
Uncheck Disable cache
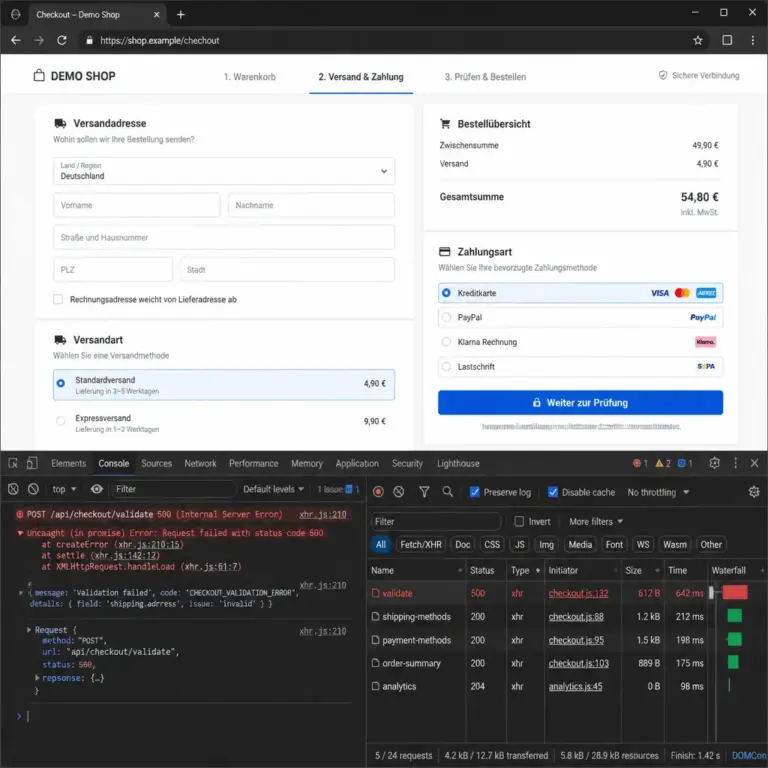(x=552, y=492)
